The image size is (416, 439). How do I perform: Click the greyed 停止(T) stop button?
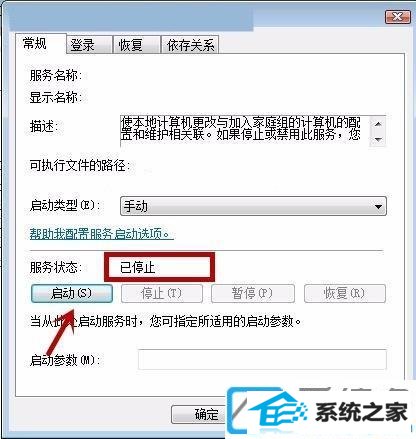(162, 293)
